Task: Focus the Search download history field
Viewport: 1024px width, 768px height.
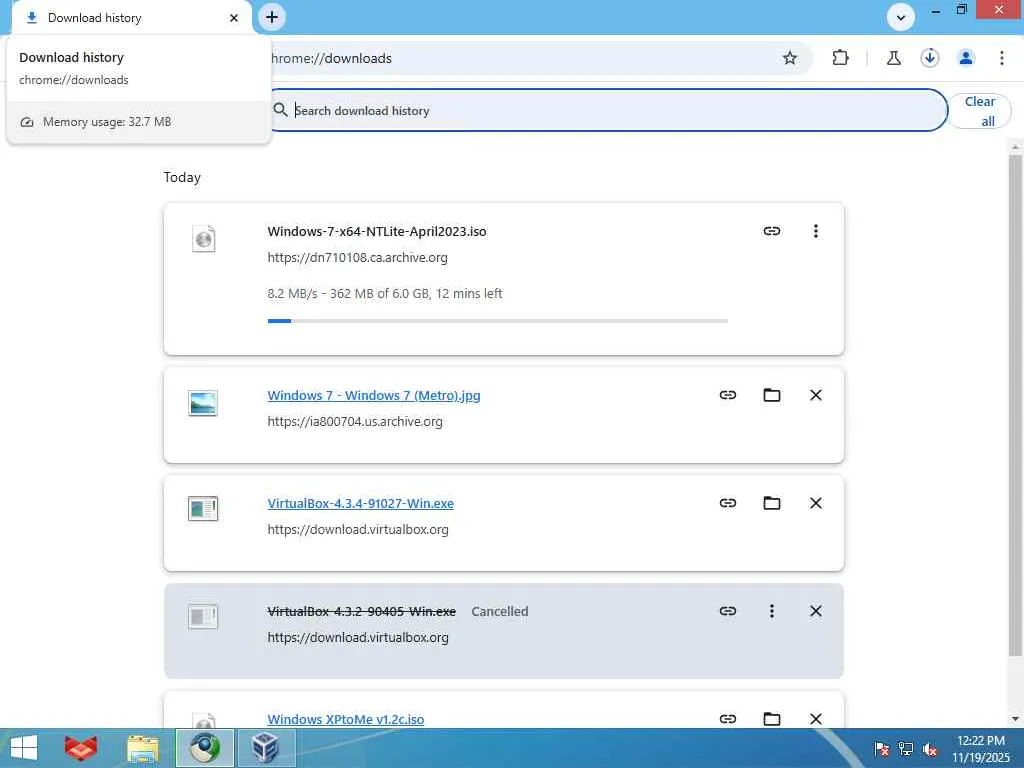Action: click(x=607, y=110)
